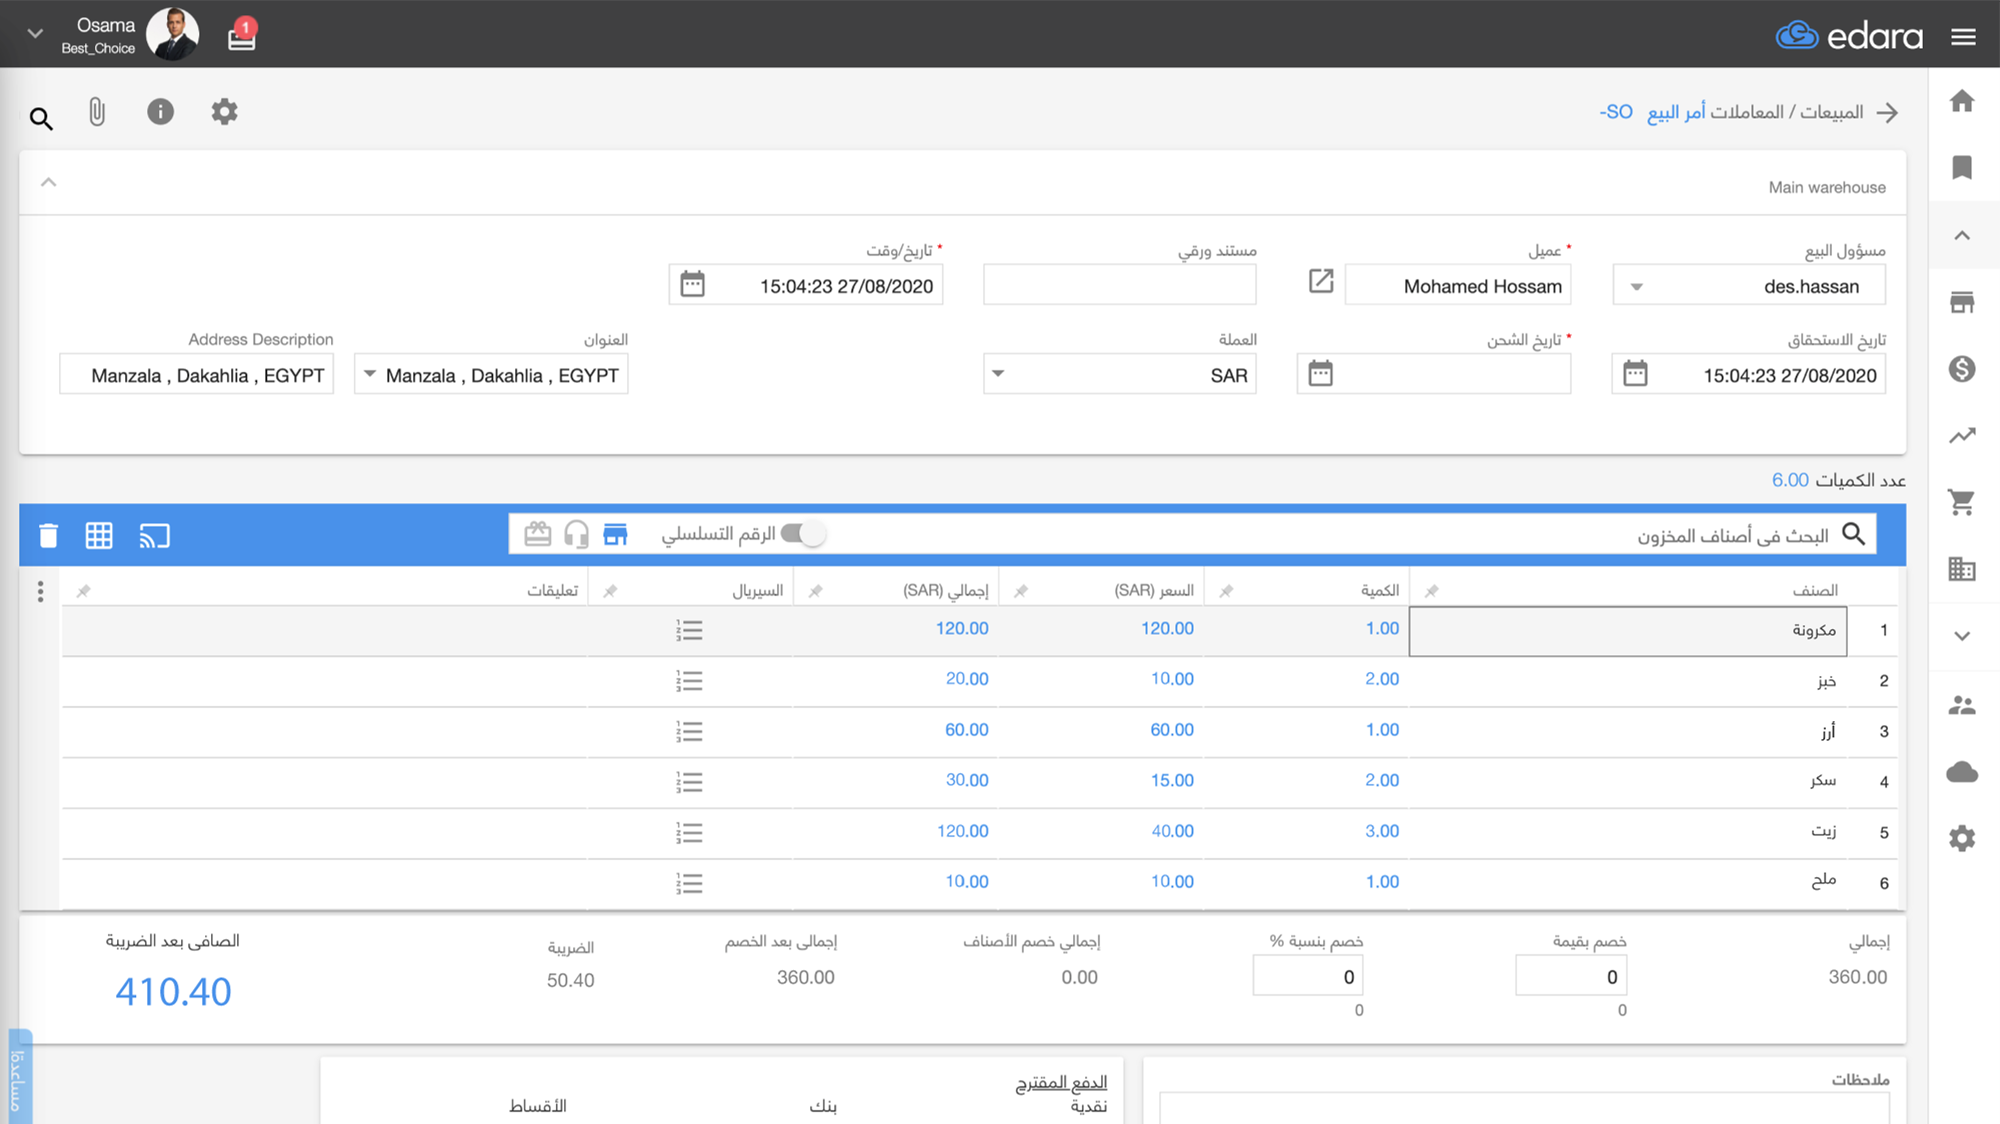This screenshot has height=1124, width=2000.
Task: Click the shopping cart sidebar icon
Action: pos(1962,502)
